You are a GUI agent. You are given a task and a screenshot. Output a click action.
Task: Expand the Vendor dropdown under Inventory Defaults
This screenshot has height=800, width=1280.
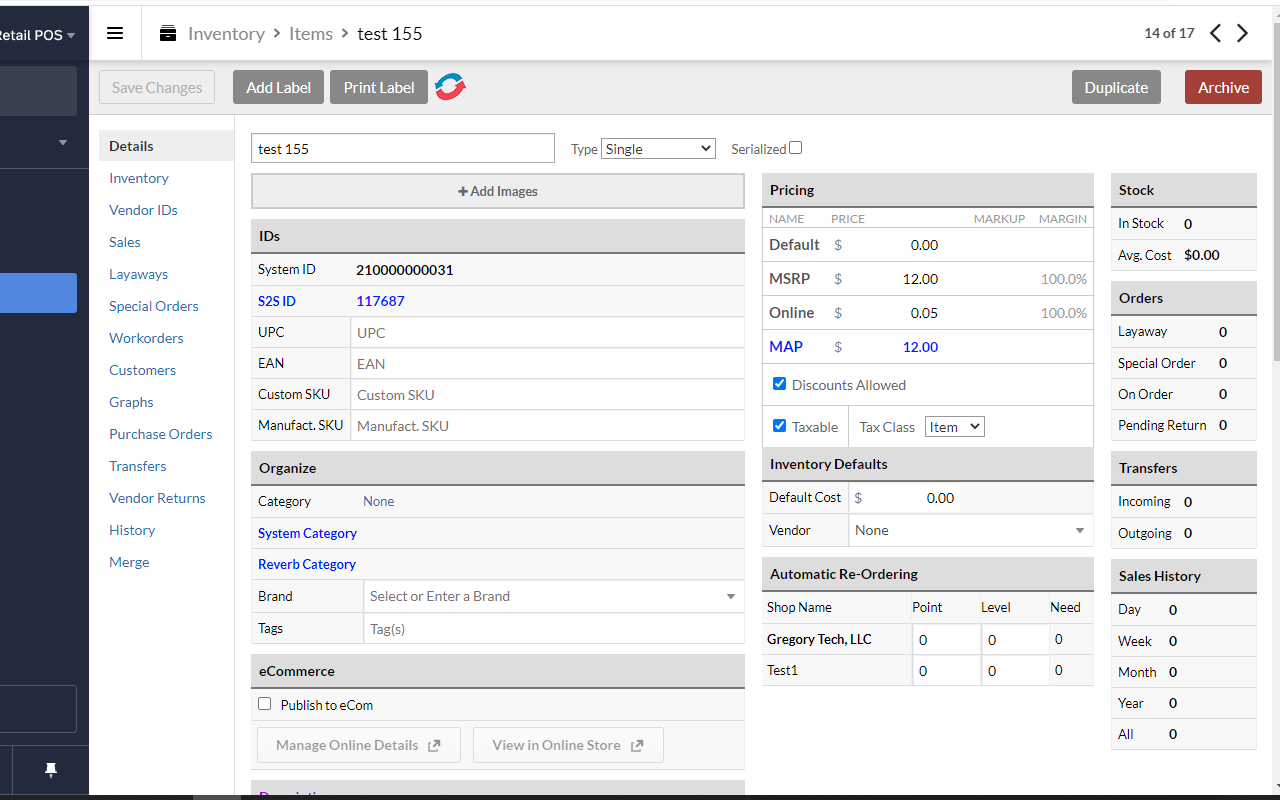pos(1079,530)
